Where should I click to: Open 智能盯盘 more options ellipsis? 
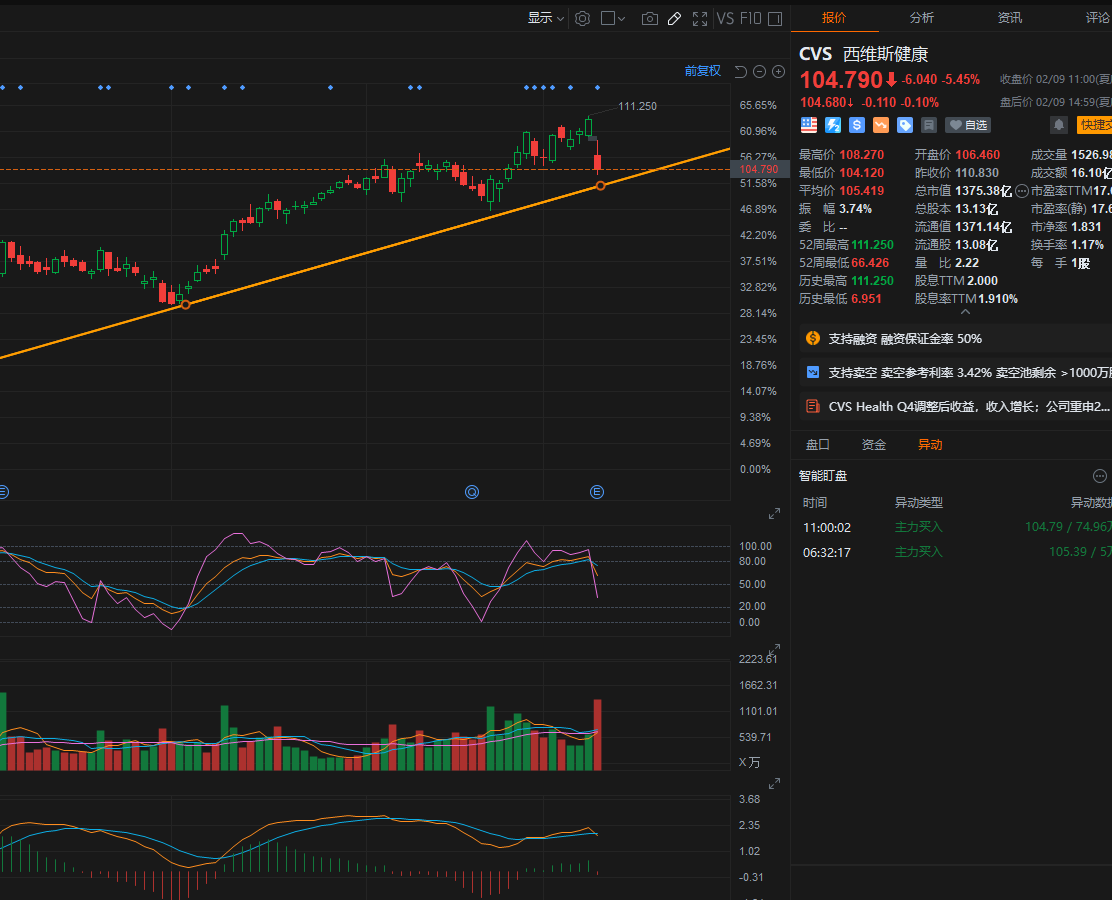coord(1099,476)
